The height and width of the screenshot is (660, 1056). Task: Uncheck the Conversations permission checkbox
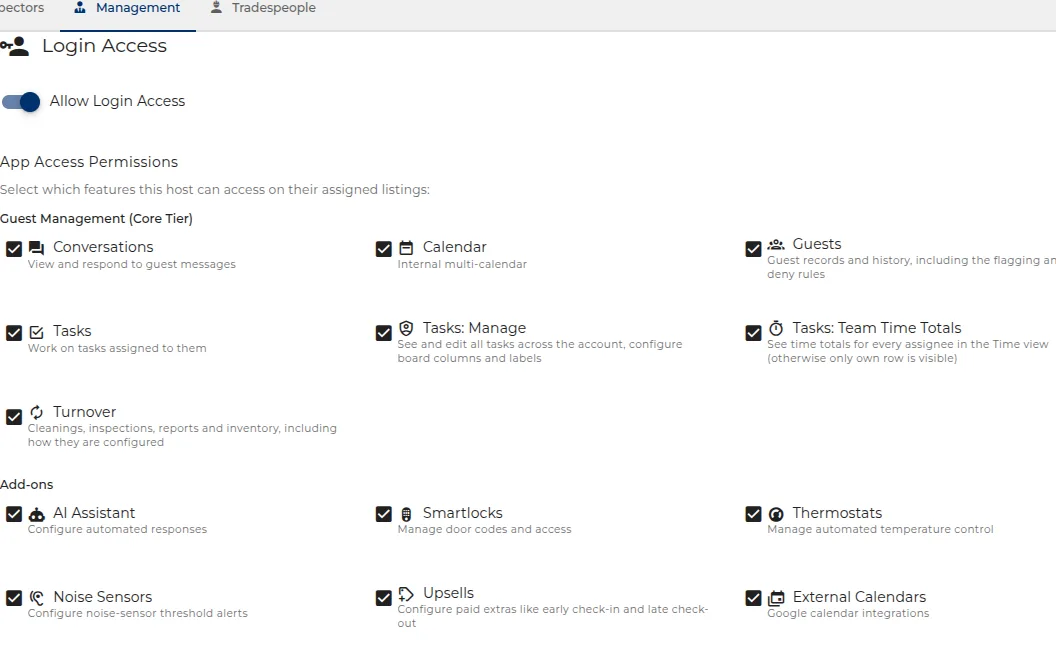point(13,249)
